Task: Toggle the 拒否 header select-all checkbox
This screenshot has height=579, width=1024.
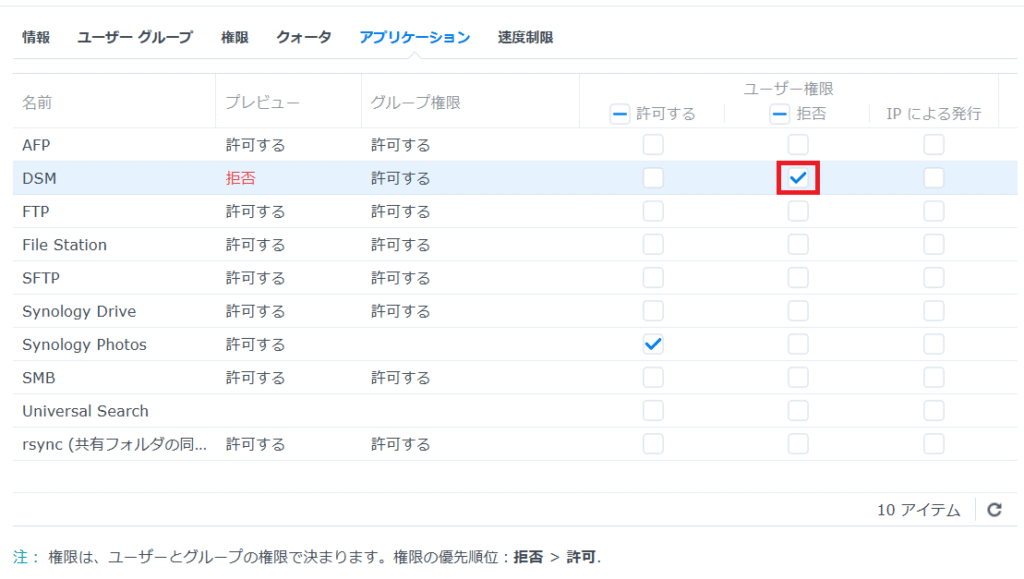Action: (779, 114)
